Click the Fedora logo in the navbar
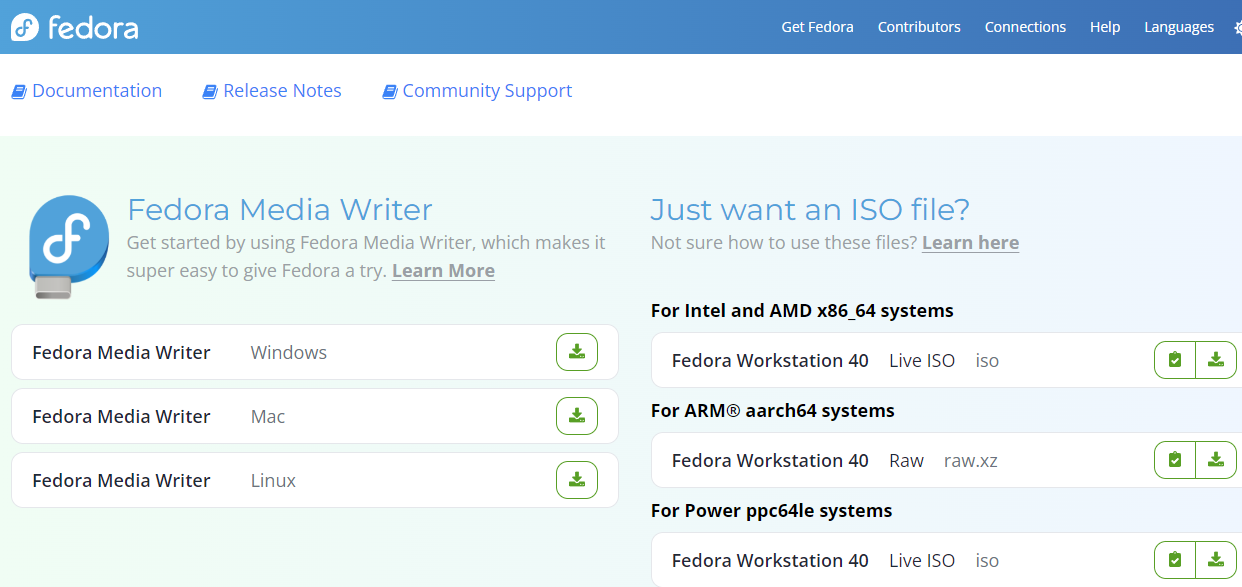This screenshot has height=587, width=1242. [73, 27]
